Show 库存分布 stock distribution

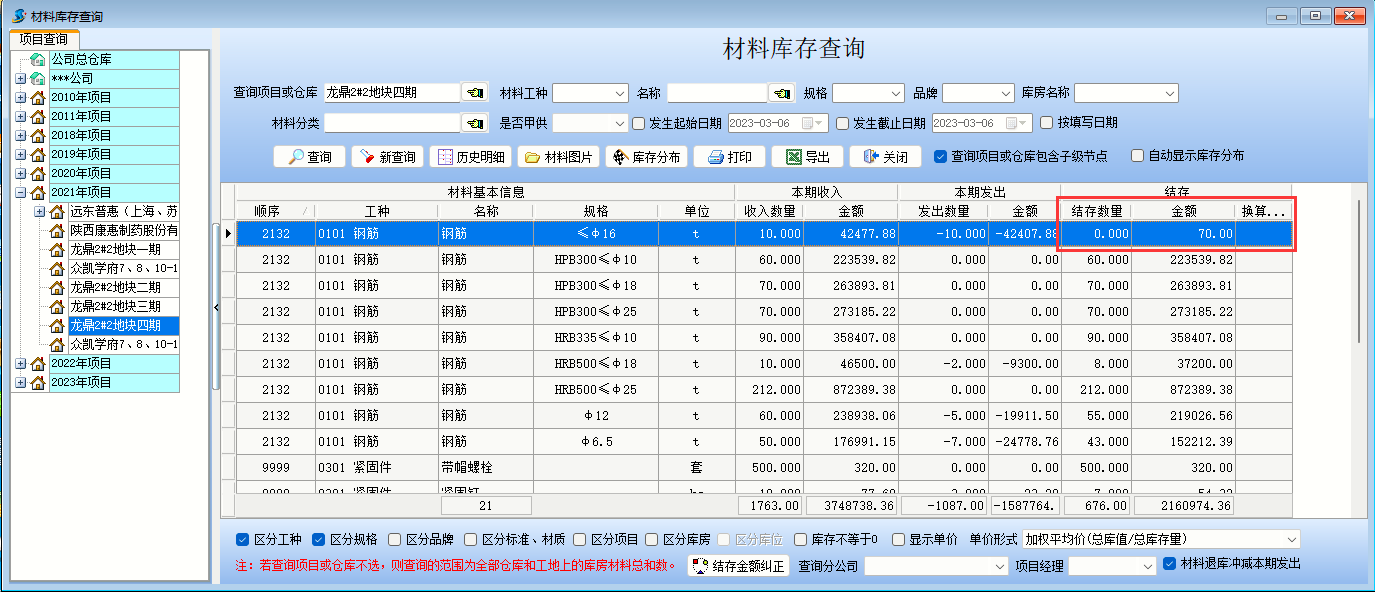[x=646, y=157]
